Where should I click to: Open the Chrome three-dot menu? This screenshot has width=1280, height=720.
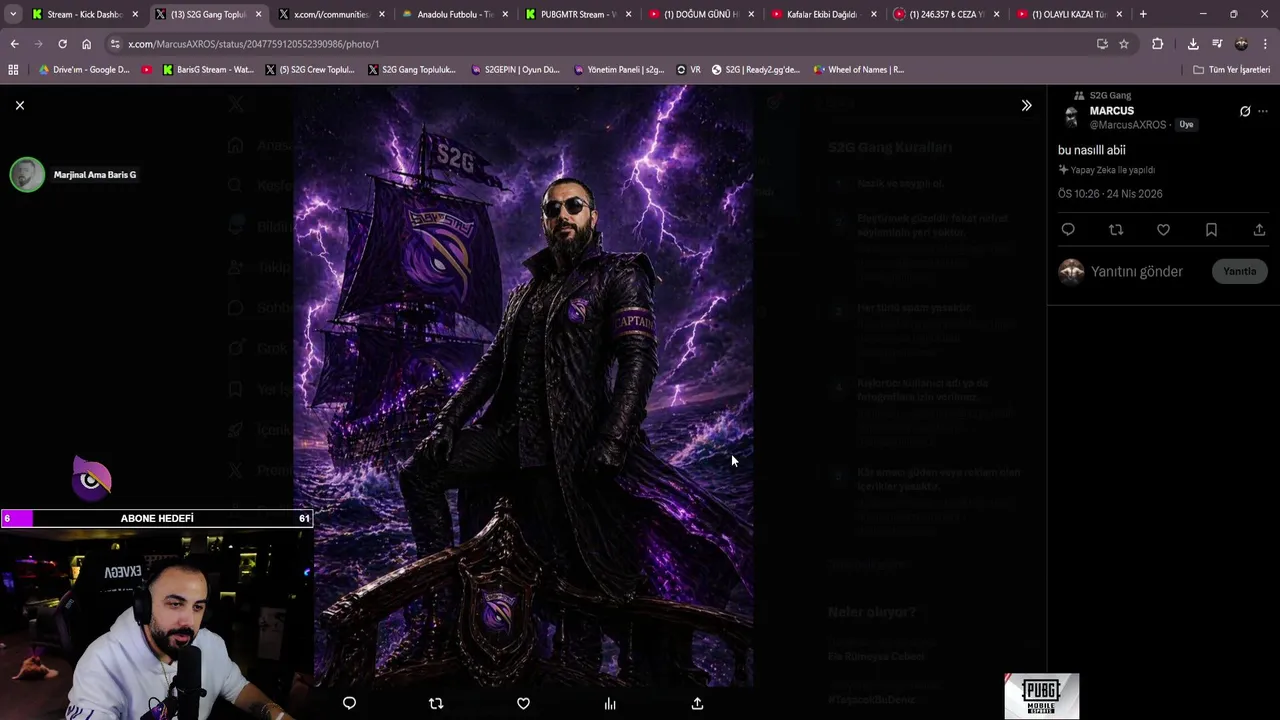(x=1265, y=44)
